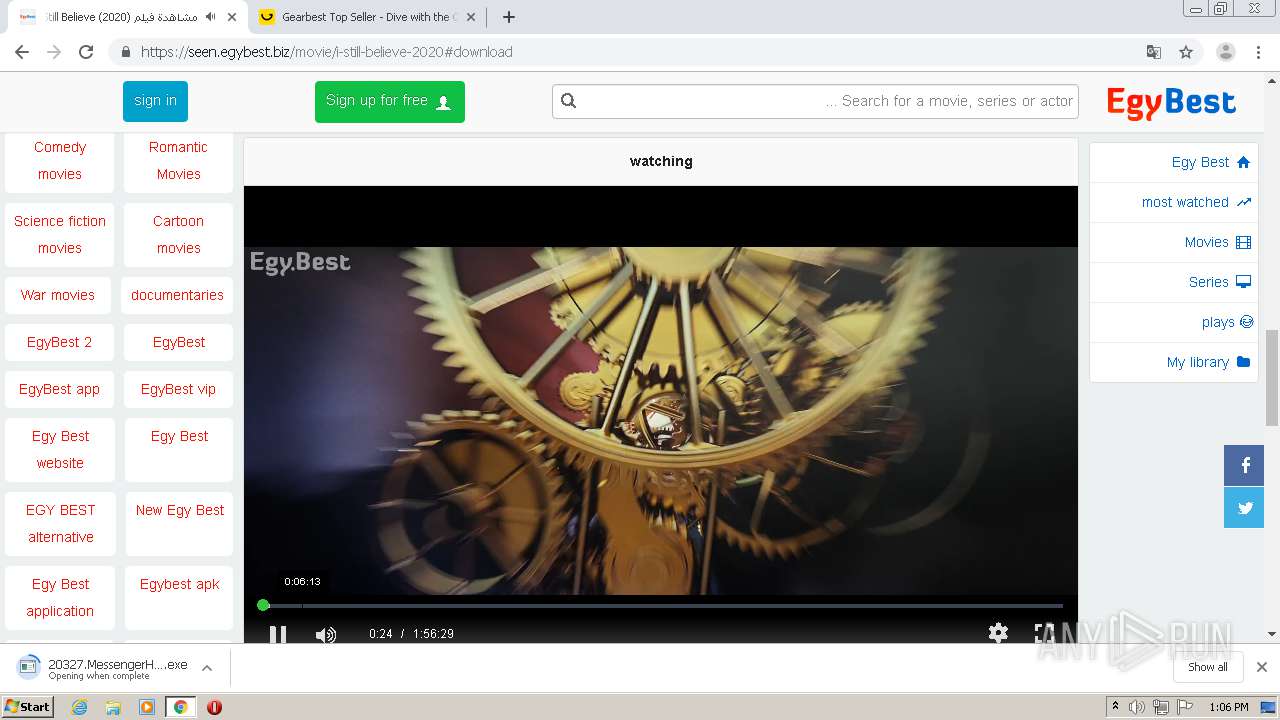This screenshot has height=720, width=1280.
Task: Click the taskbar clock 1:06 PM
Action: point(1228,707)
